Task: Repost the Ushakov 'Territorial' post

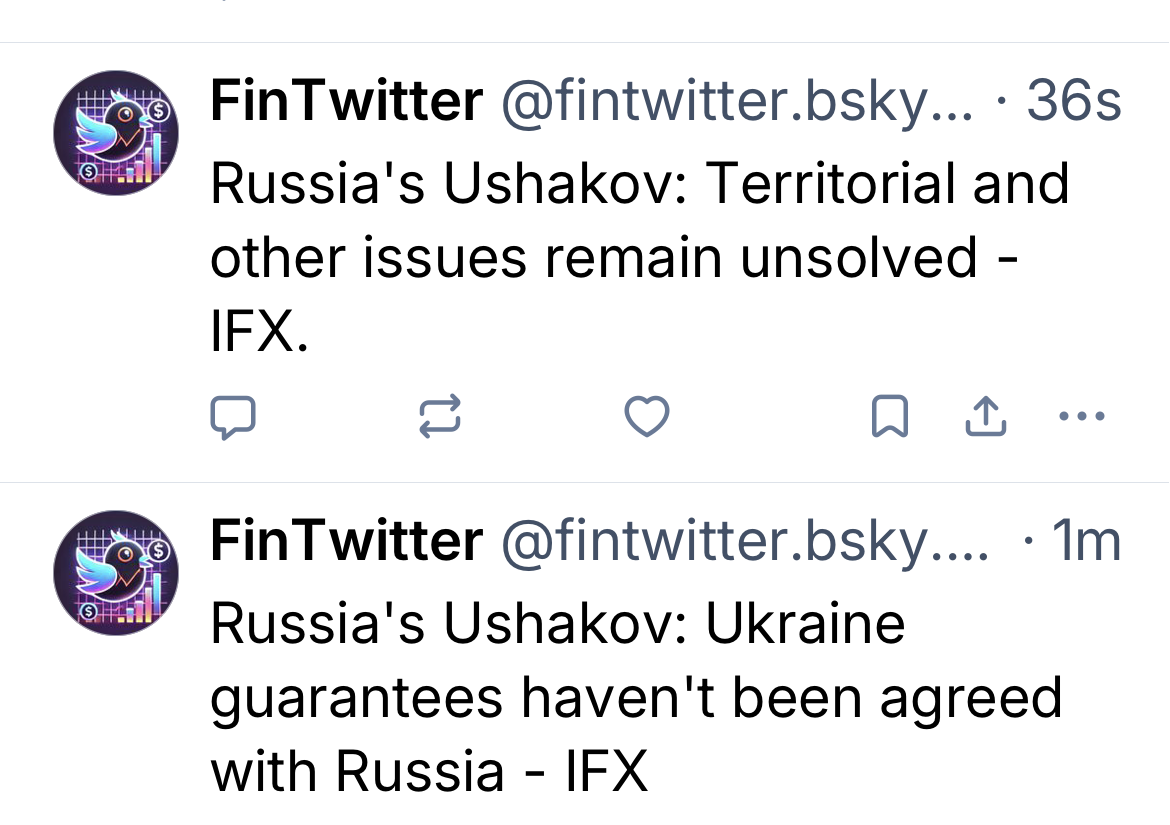Action: [x=439, y=417]
